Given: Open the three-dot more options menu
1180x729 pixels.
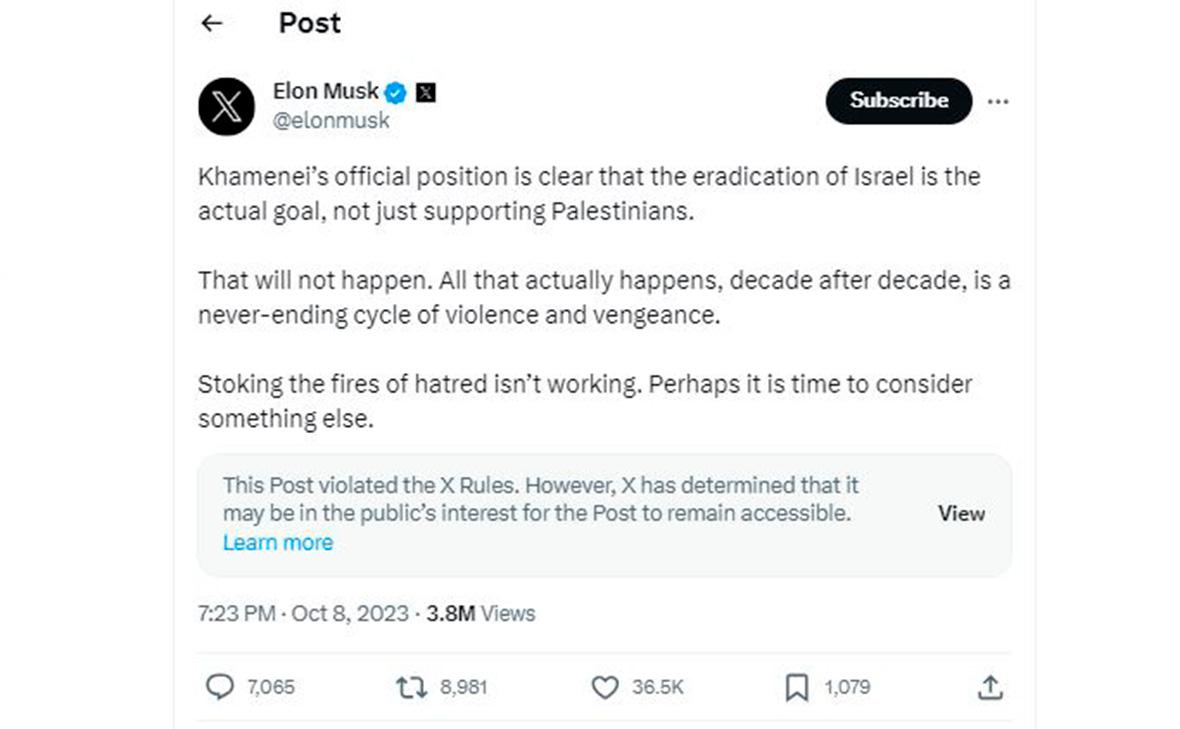Looking at the screenshot, I should point(997,101).
